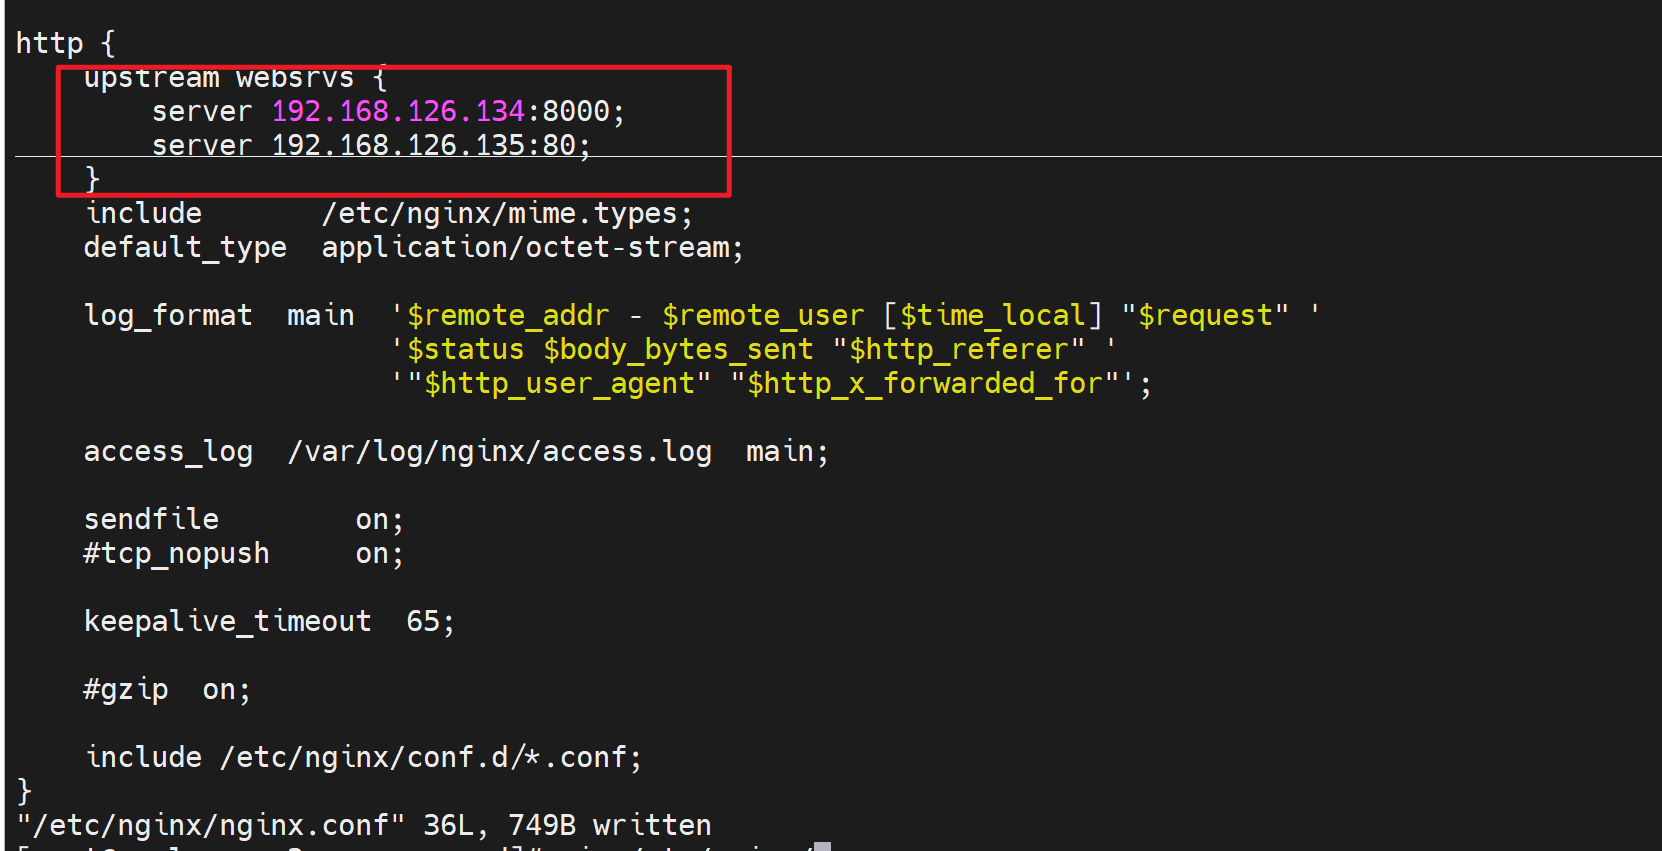Click the /etc/nginx/mime.types path
Screen dimensions: 1662x851
[x=498, y=214]
